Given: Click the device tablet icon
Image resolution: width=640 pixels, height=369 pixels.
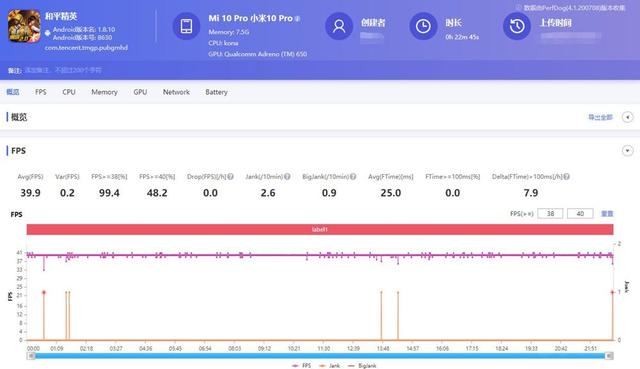Looking at the screenshot, I should click(186, 26).
